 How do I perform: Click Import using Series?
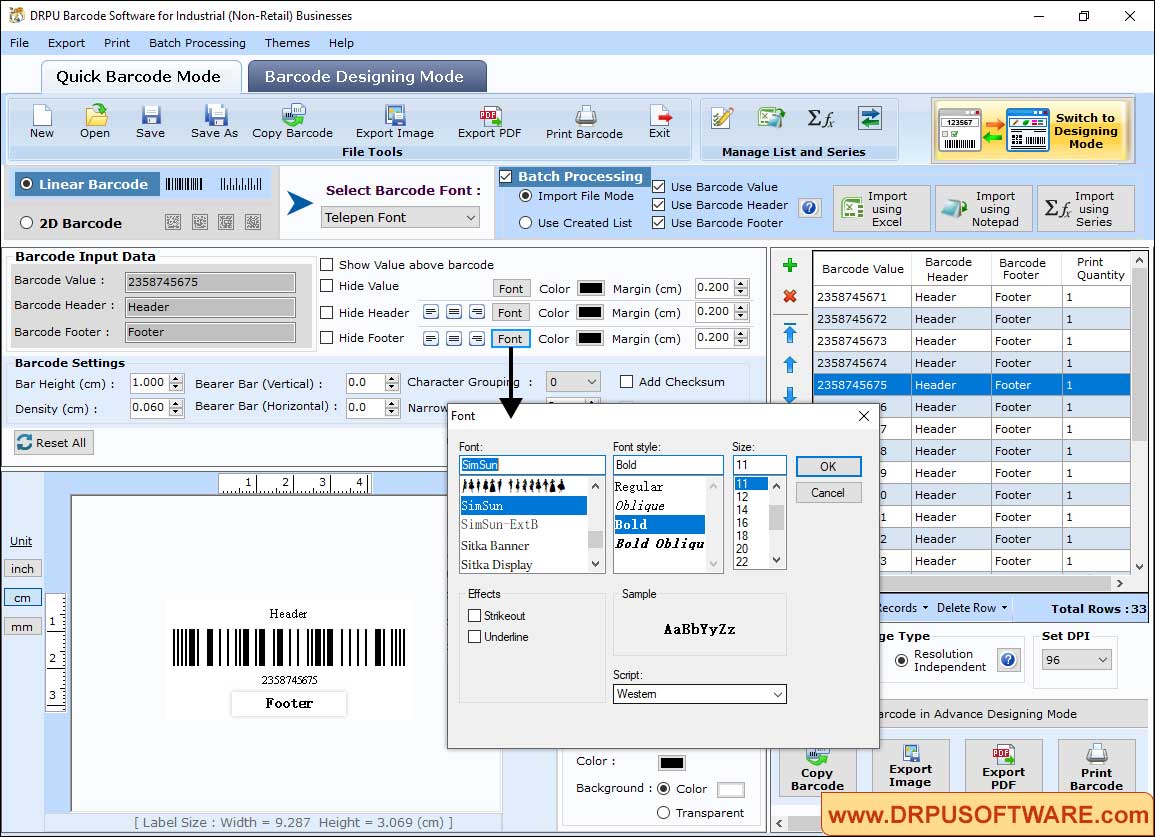(1086, 209)
